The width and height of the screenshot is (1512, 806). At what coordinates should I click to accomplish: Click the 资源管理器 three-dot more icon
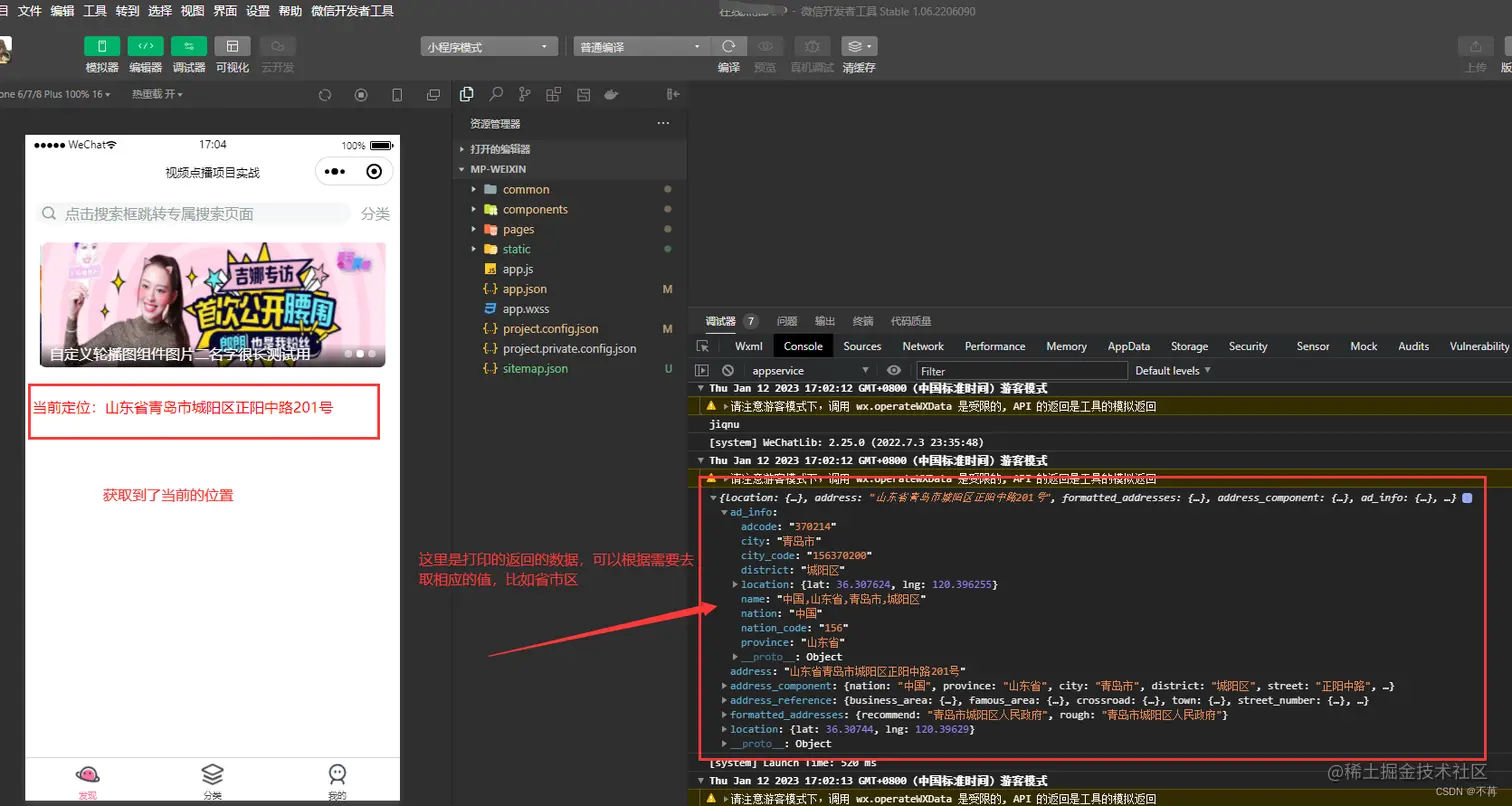(663, 123)
